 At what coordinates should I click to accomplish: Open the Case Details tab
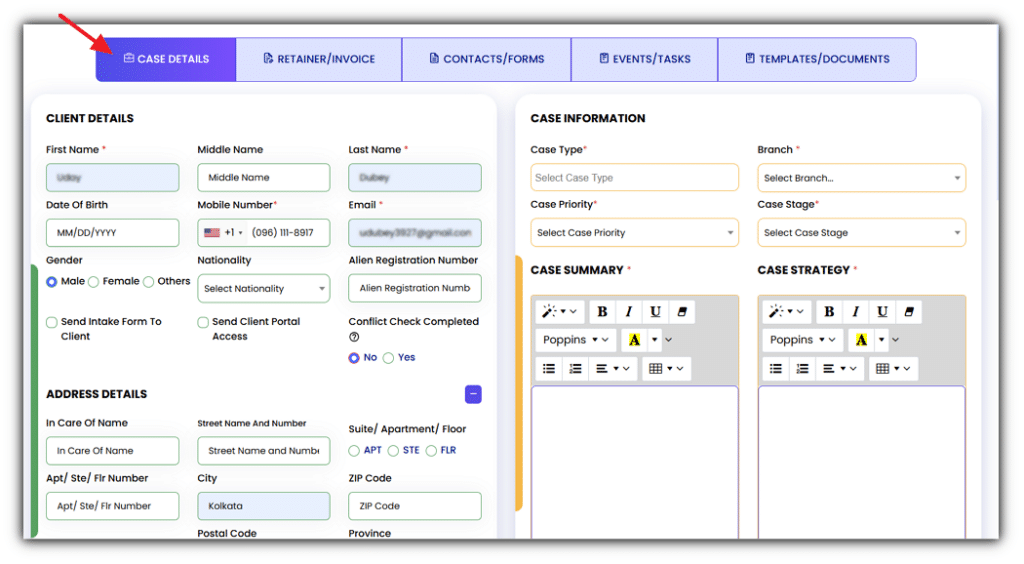coord(166,59)
